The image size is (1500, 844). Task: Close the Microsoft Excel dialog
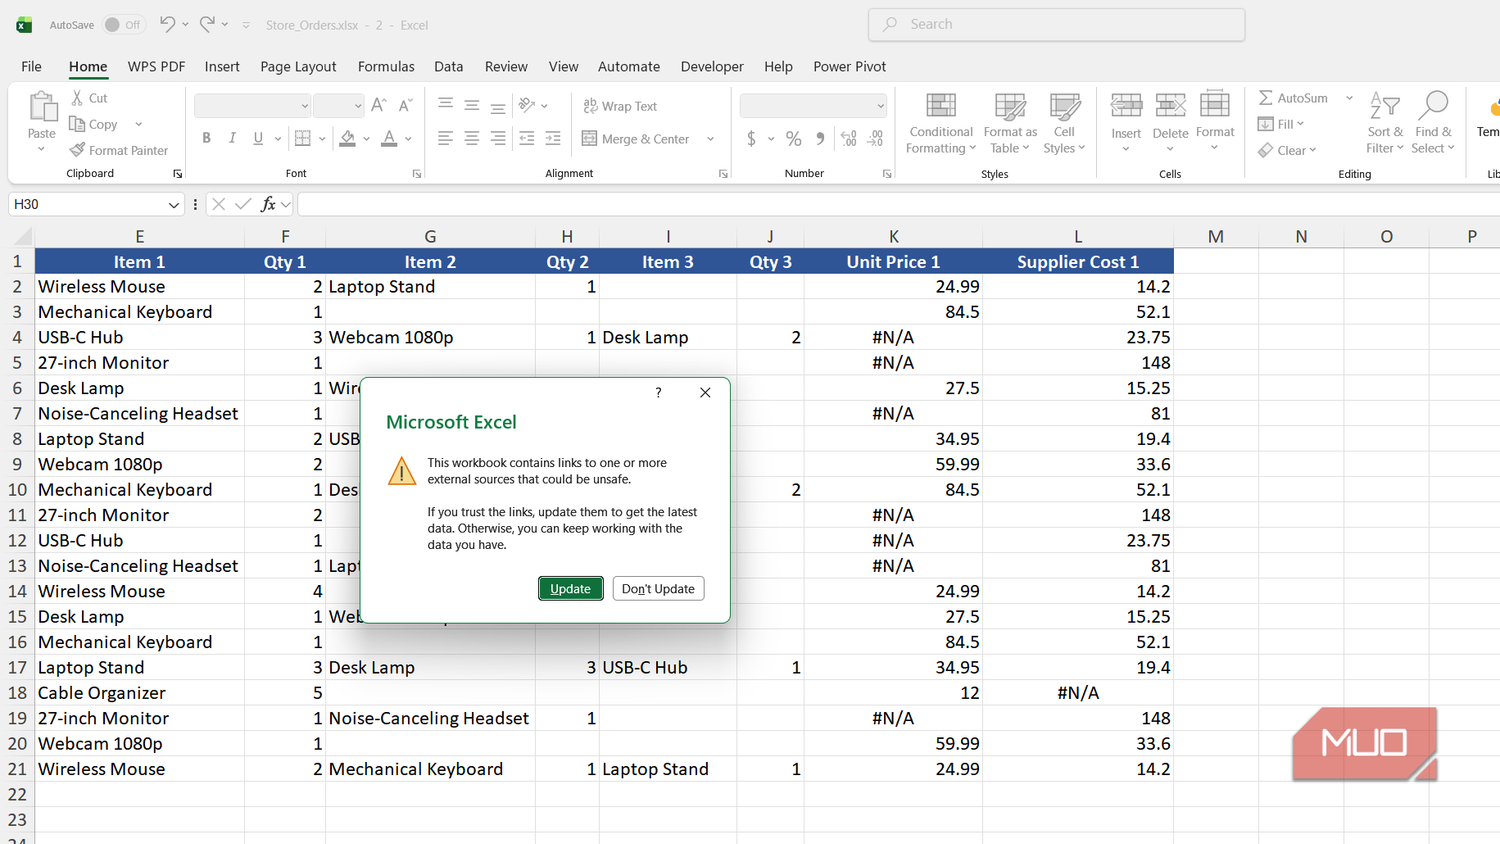click(x=705, y=392)
